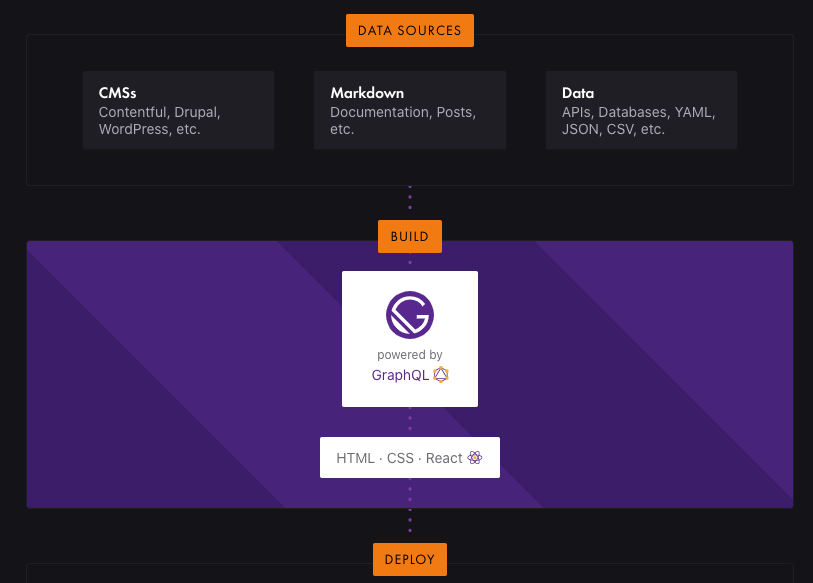The image size is (813, 583).
Task: Click the 'CMSs' heading text
Action: (118, 93)
